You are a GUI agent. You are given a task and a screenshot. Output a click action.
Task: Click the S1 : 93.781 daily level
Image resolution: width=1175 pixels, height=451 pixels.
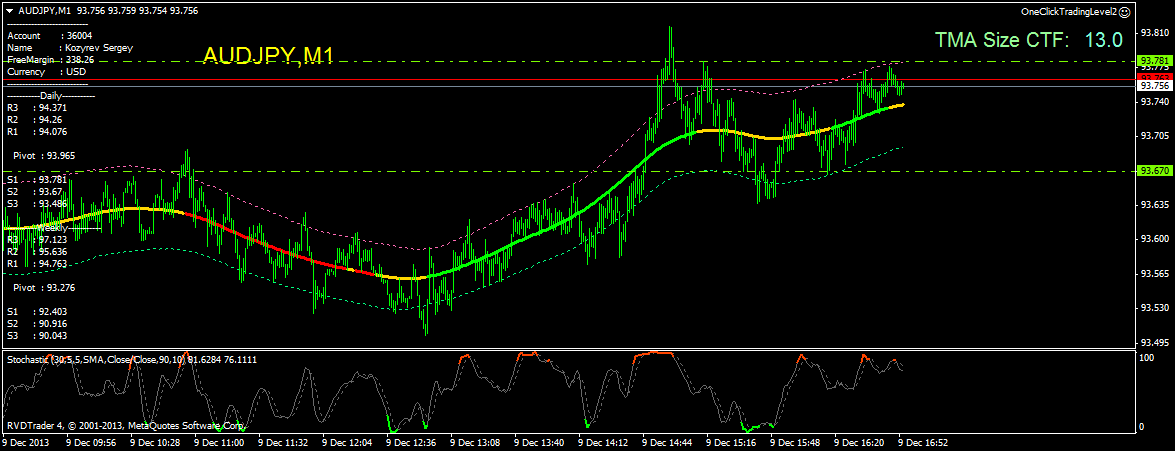click(x=37, y=180)
